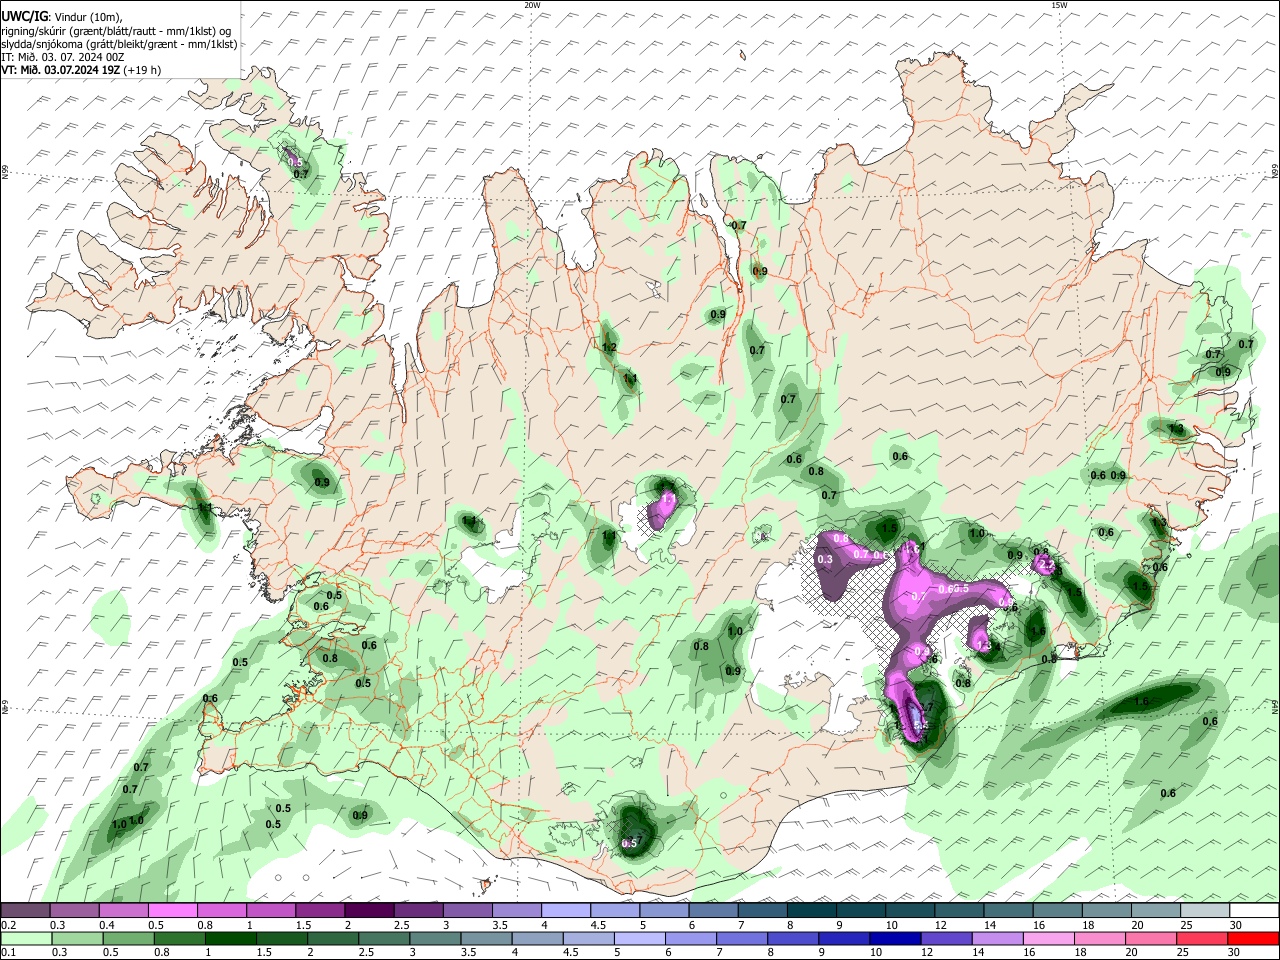Click the bright red 30 mm rain swatch
Screen dimensions: 1280x960
point(1254,938)
